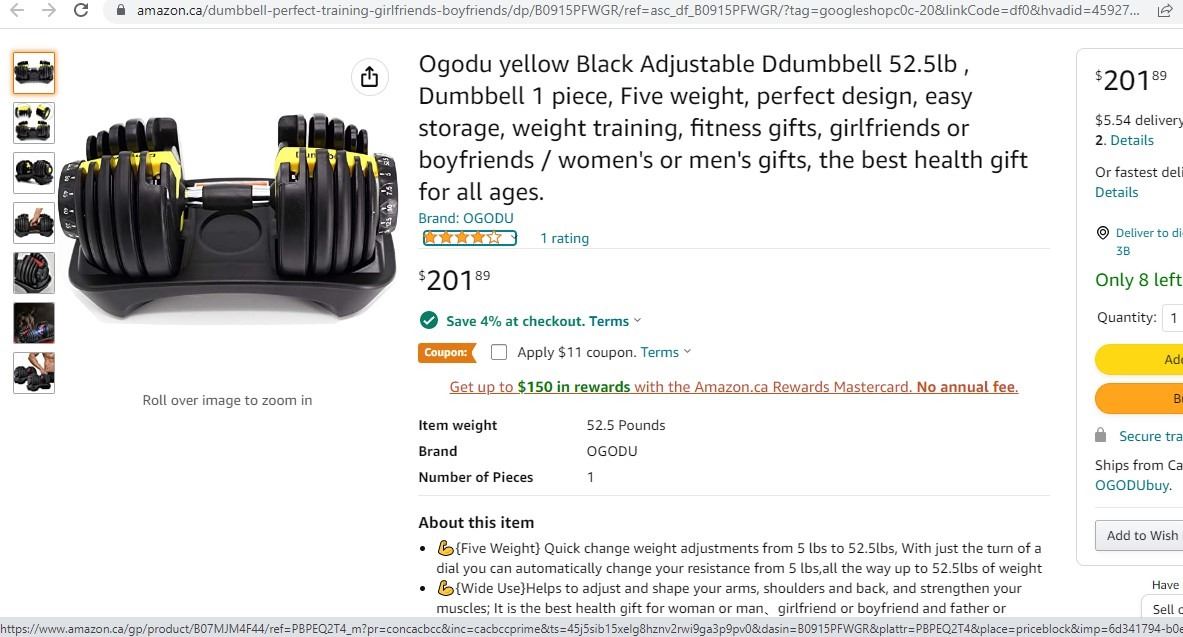Open the 1 rating link
Viewport: 1183px width, 637px height.
click(564, 238)
